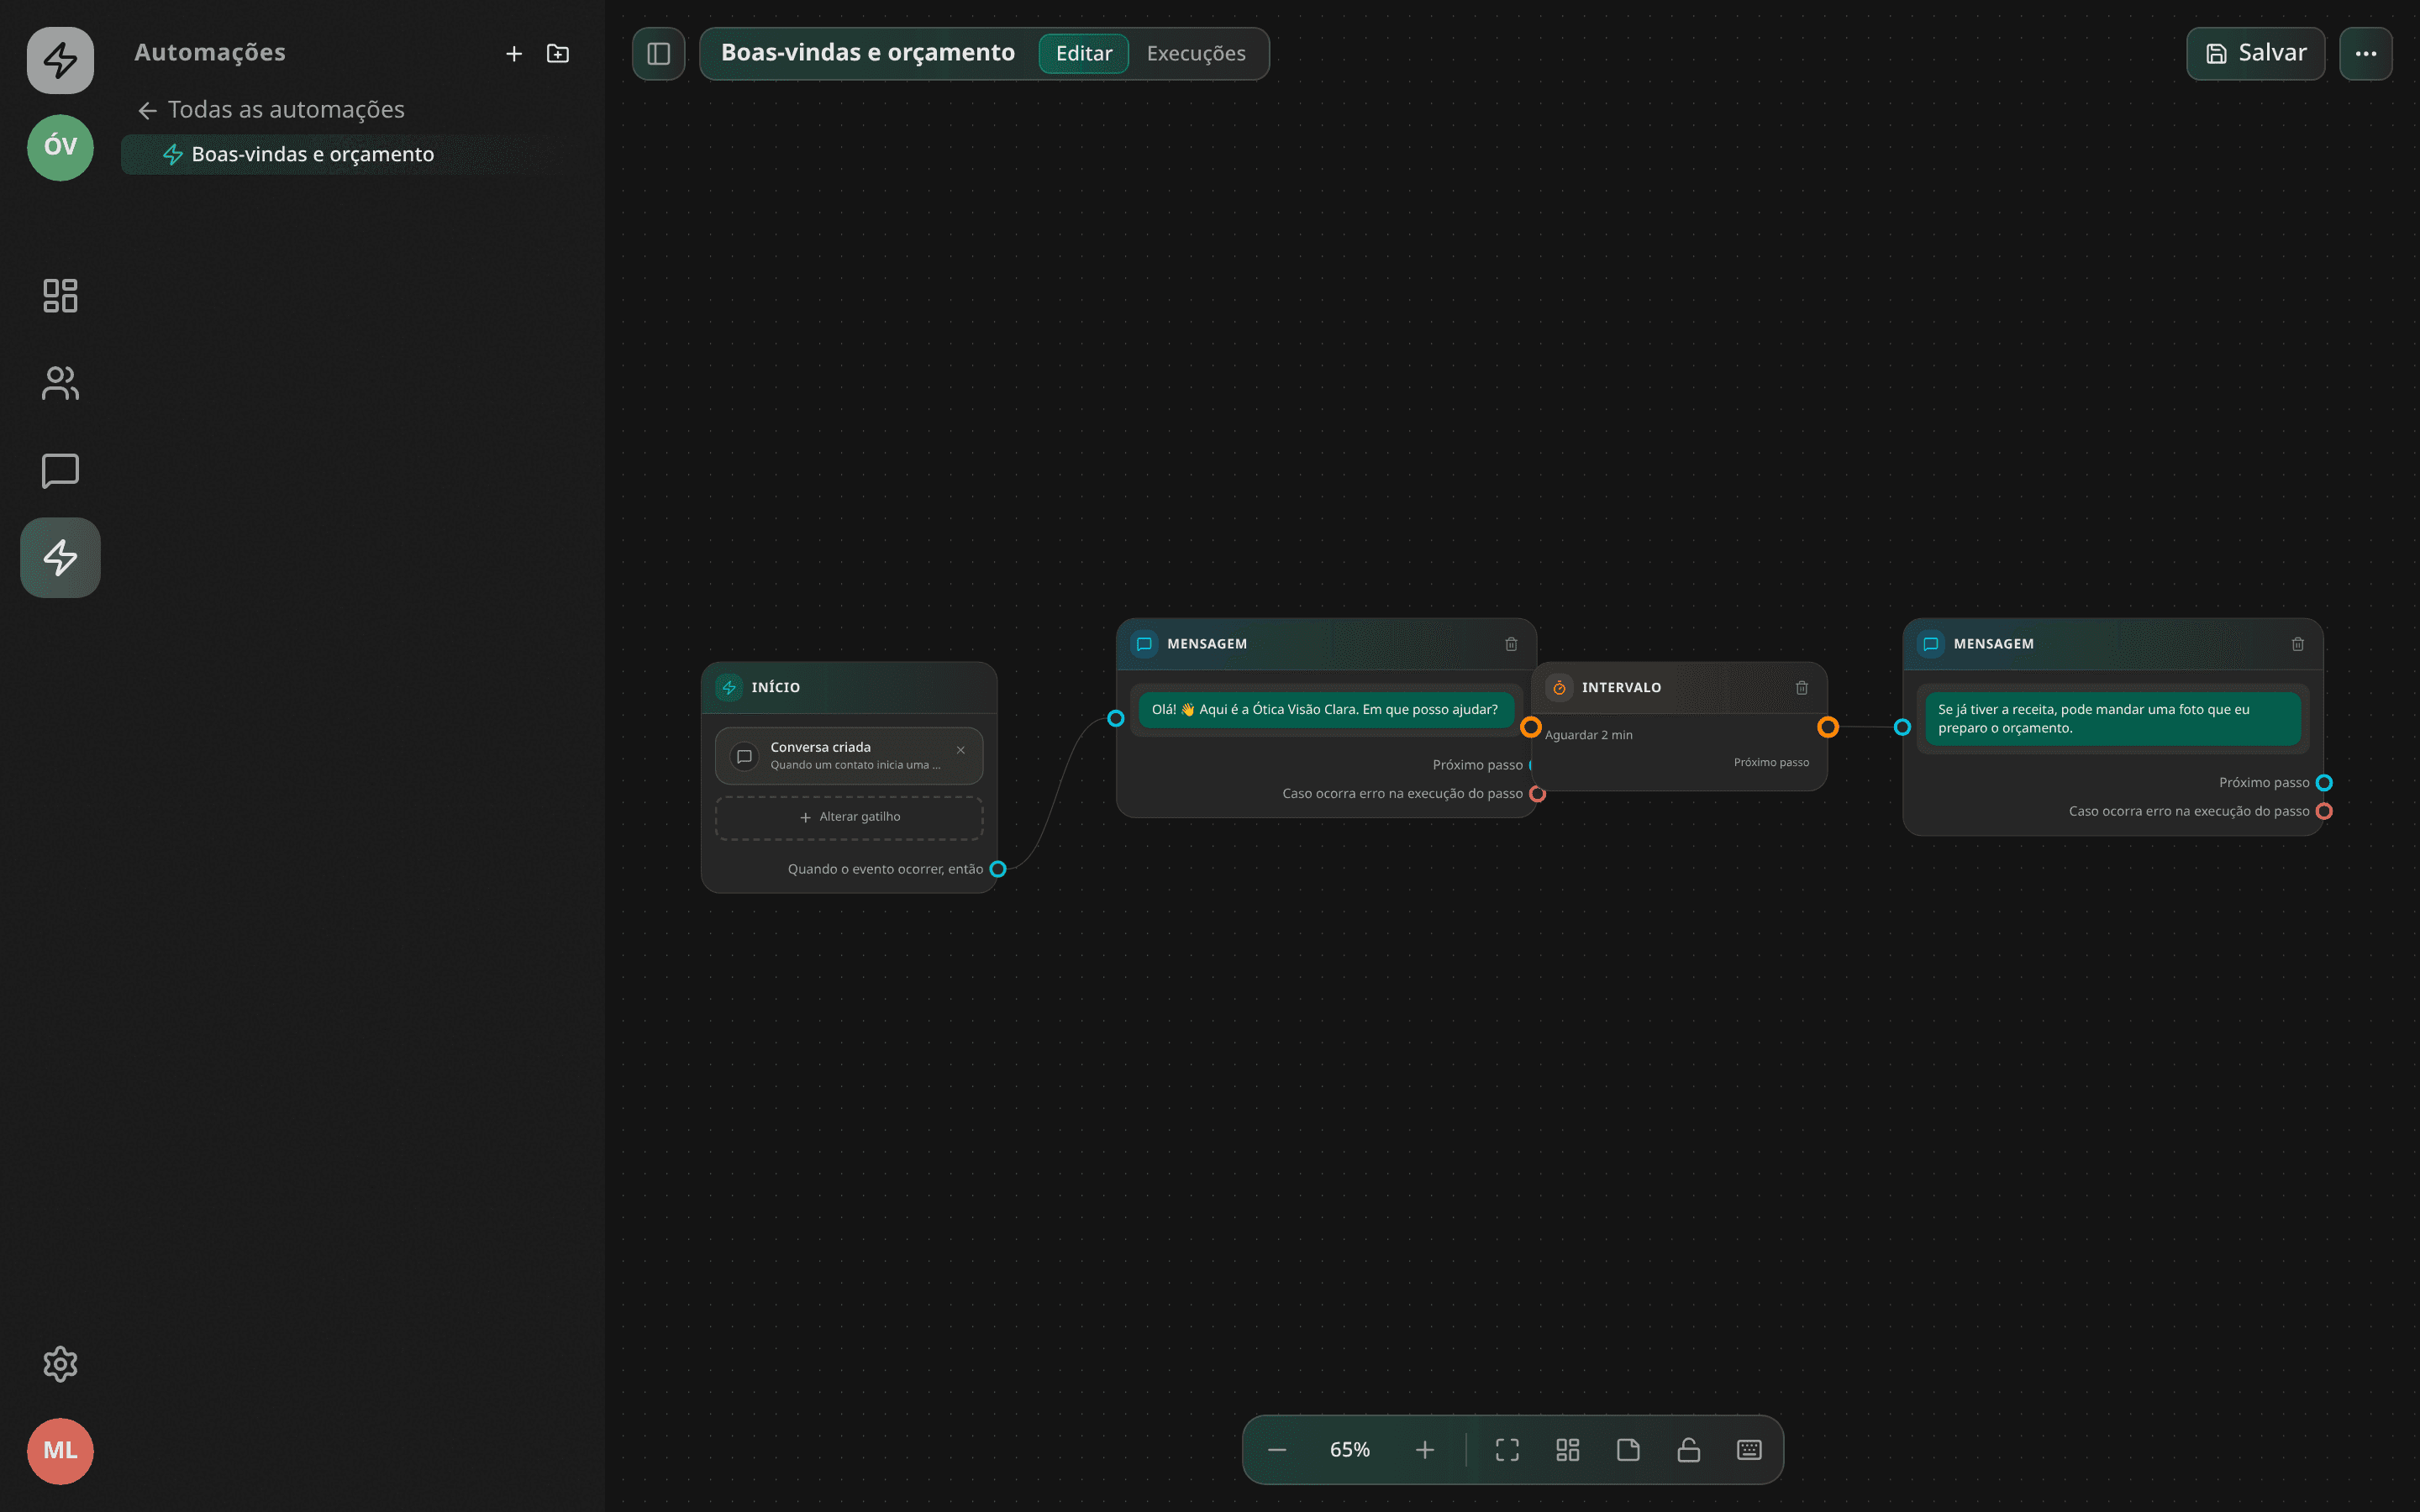The image size is (2420, 1512).
Task: Open settings gear icon
Action: (x=60, y=1364)
